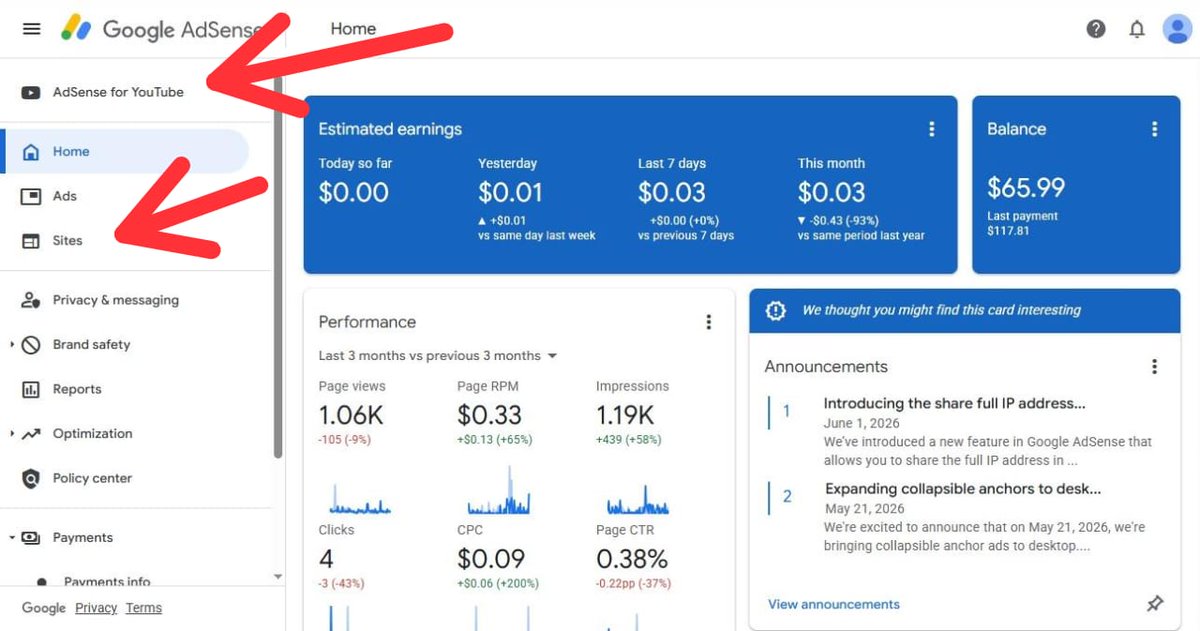
Task: Open the Privacy footer link
Action: click(x=96, y=608)
